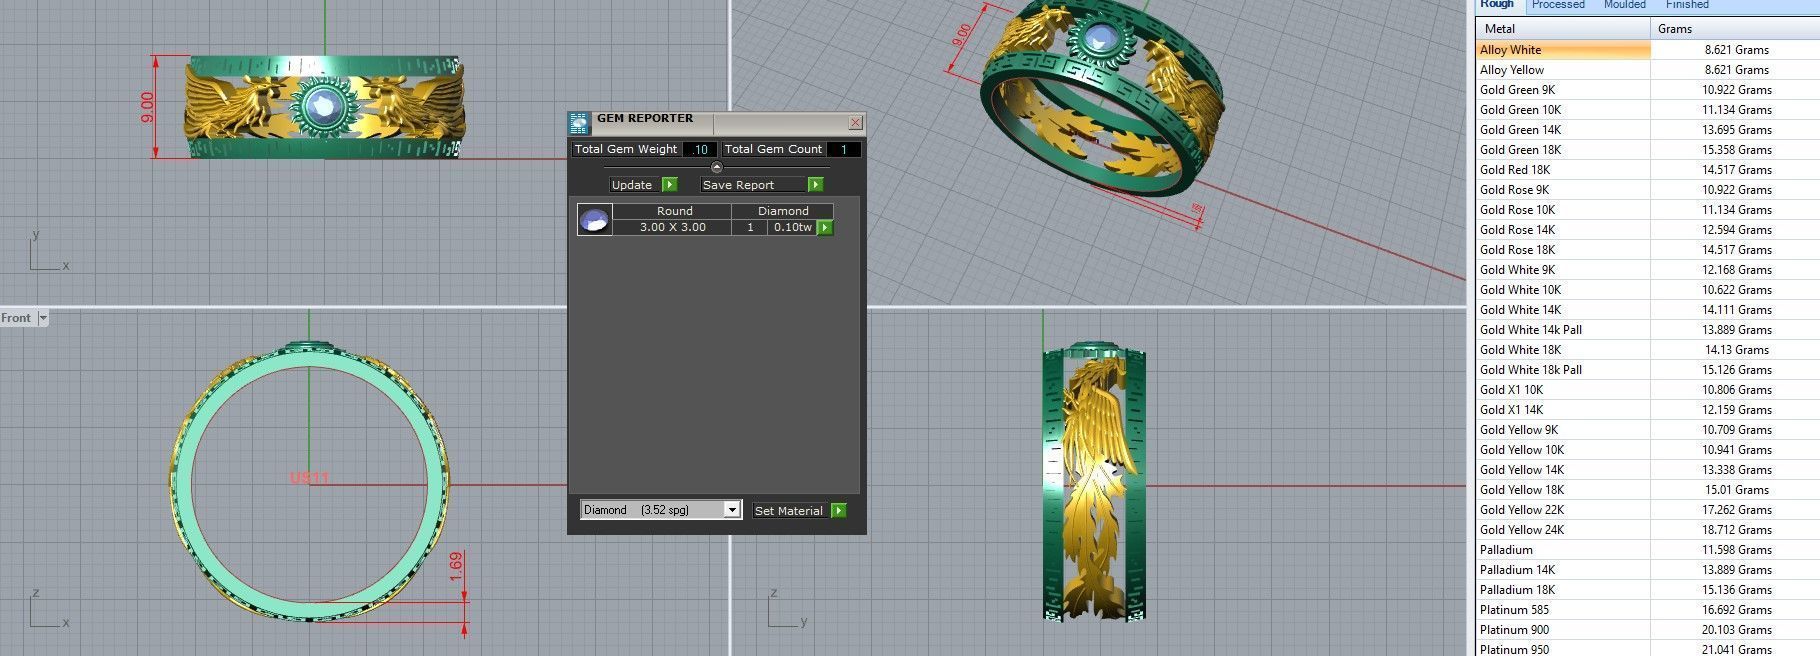Select the Gold White 14K row
The image size is (1820, 656).
click(1648, 310)
